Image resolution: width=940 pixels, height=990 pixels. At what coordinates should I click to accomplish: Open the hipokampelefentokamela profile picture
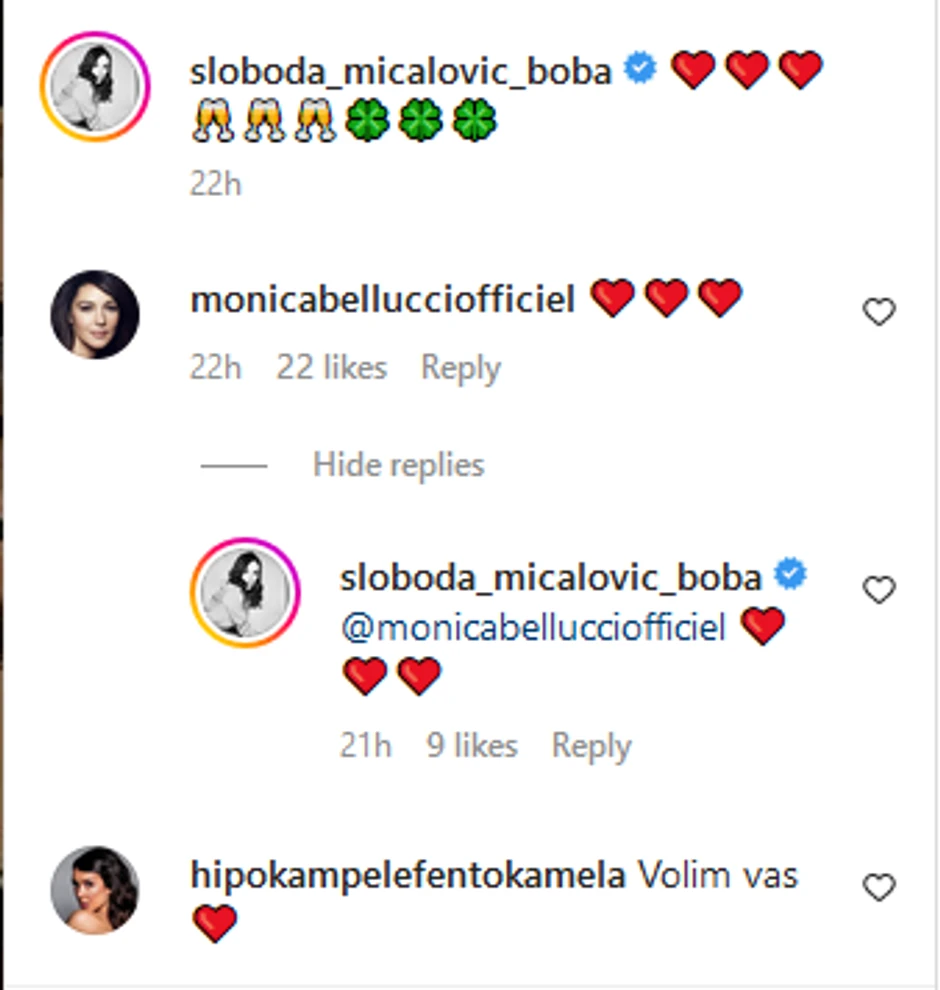point(95,890)
